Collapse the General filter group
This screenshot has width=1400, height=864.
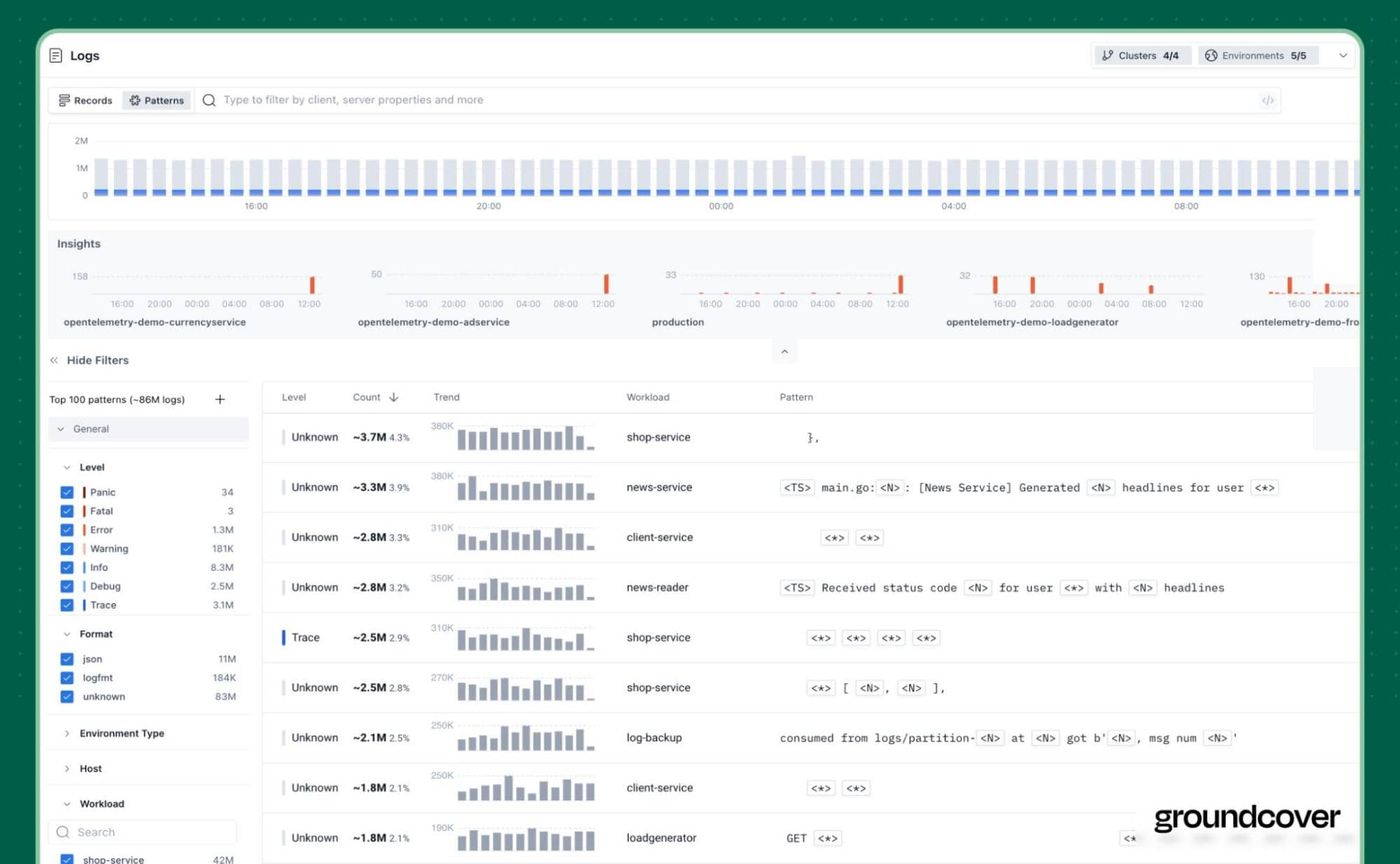pyautogui.click(x=148, y=429)
